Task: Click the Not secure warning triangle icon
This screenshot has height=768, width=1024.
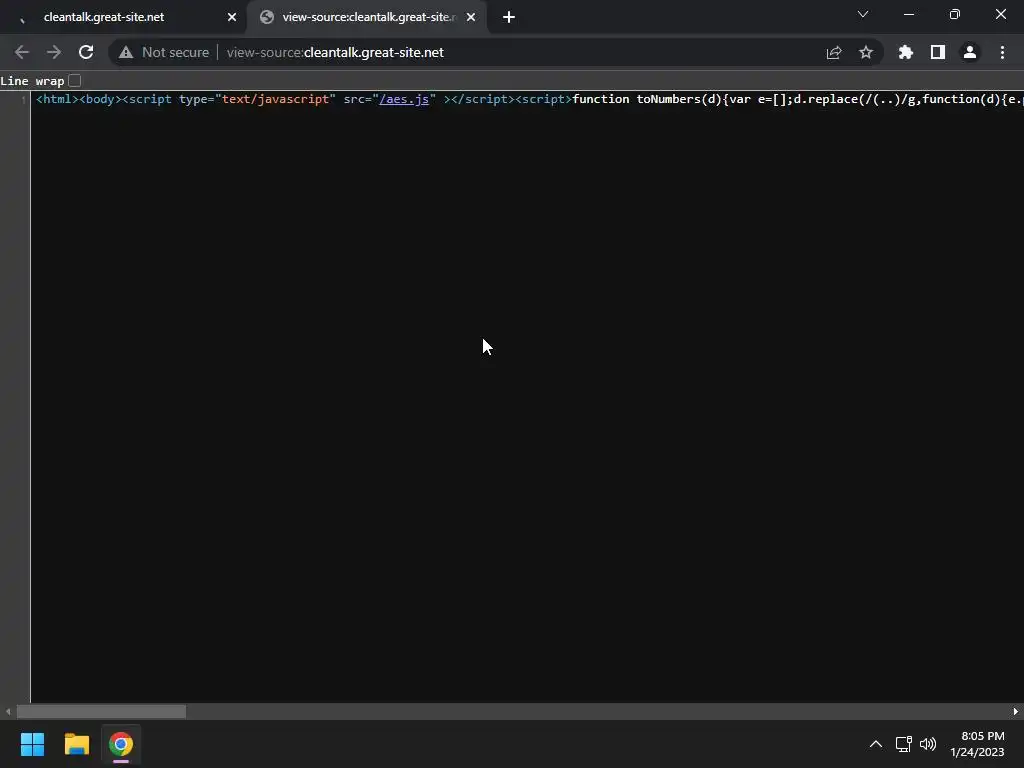Action: [x=126, y=52]
